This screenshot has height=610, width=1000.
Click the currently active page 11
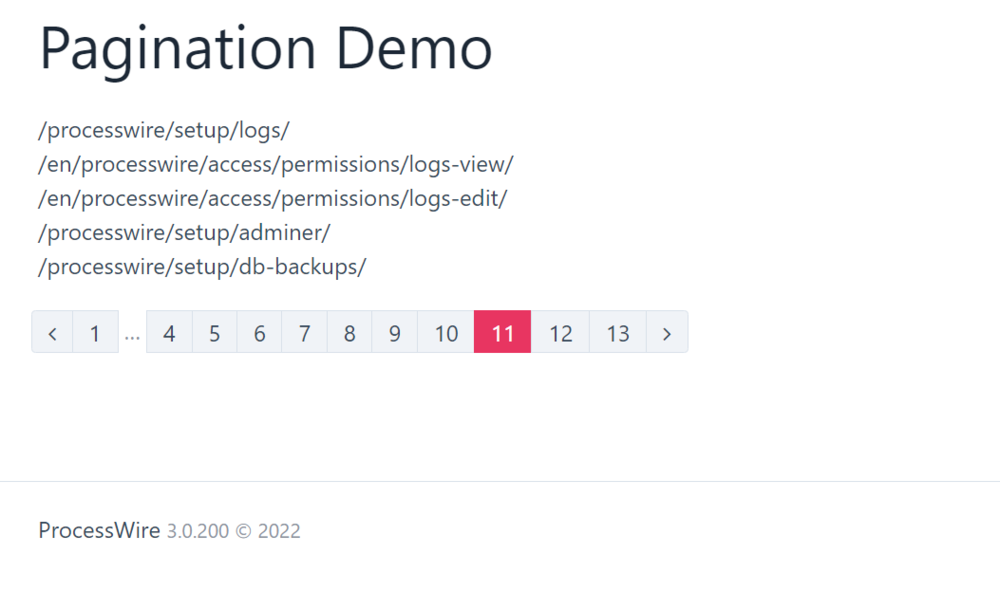[501, 332]
